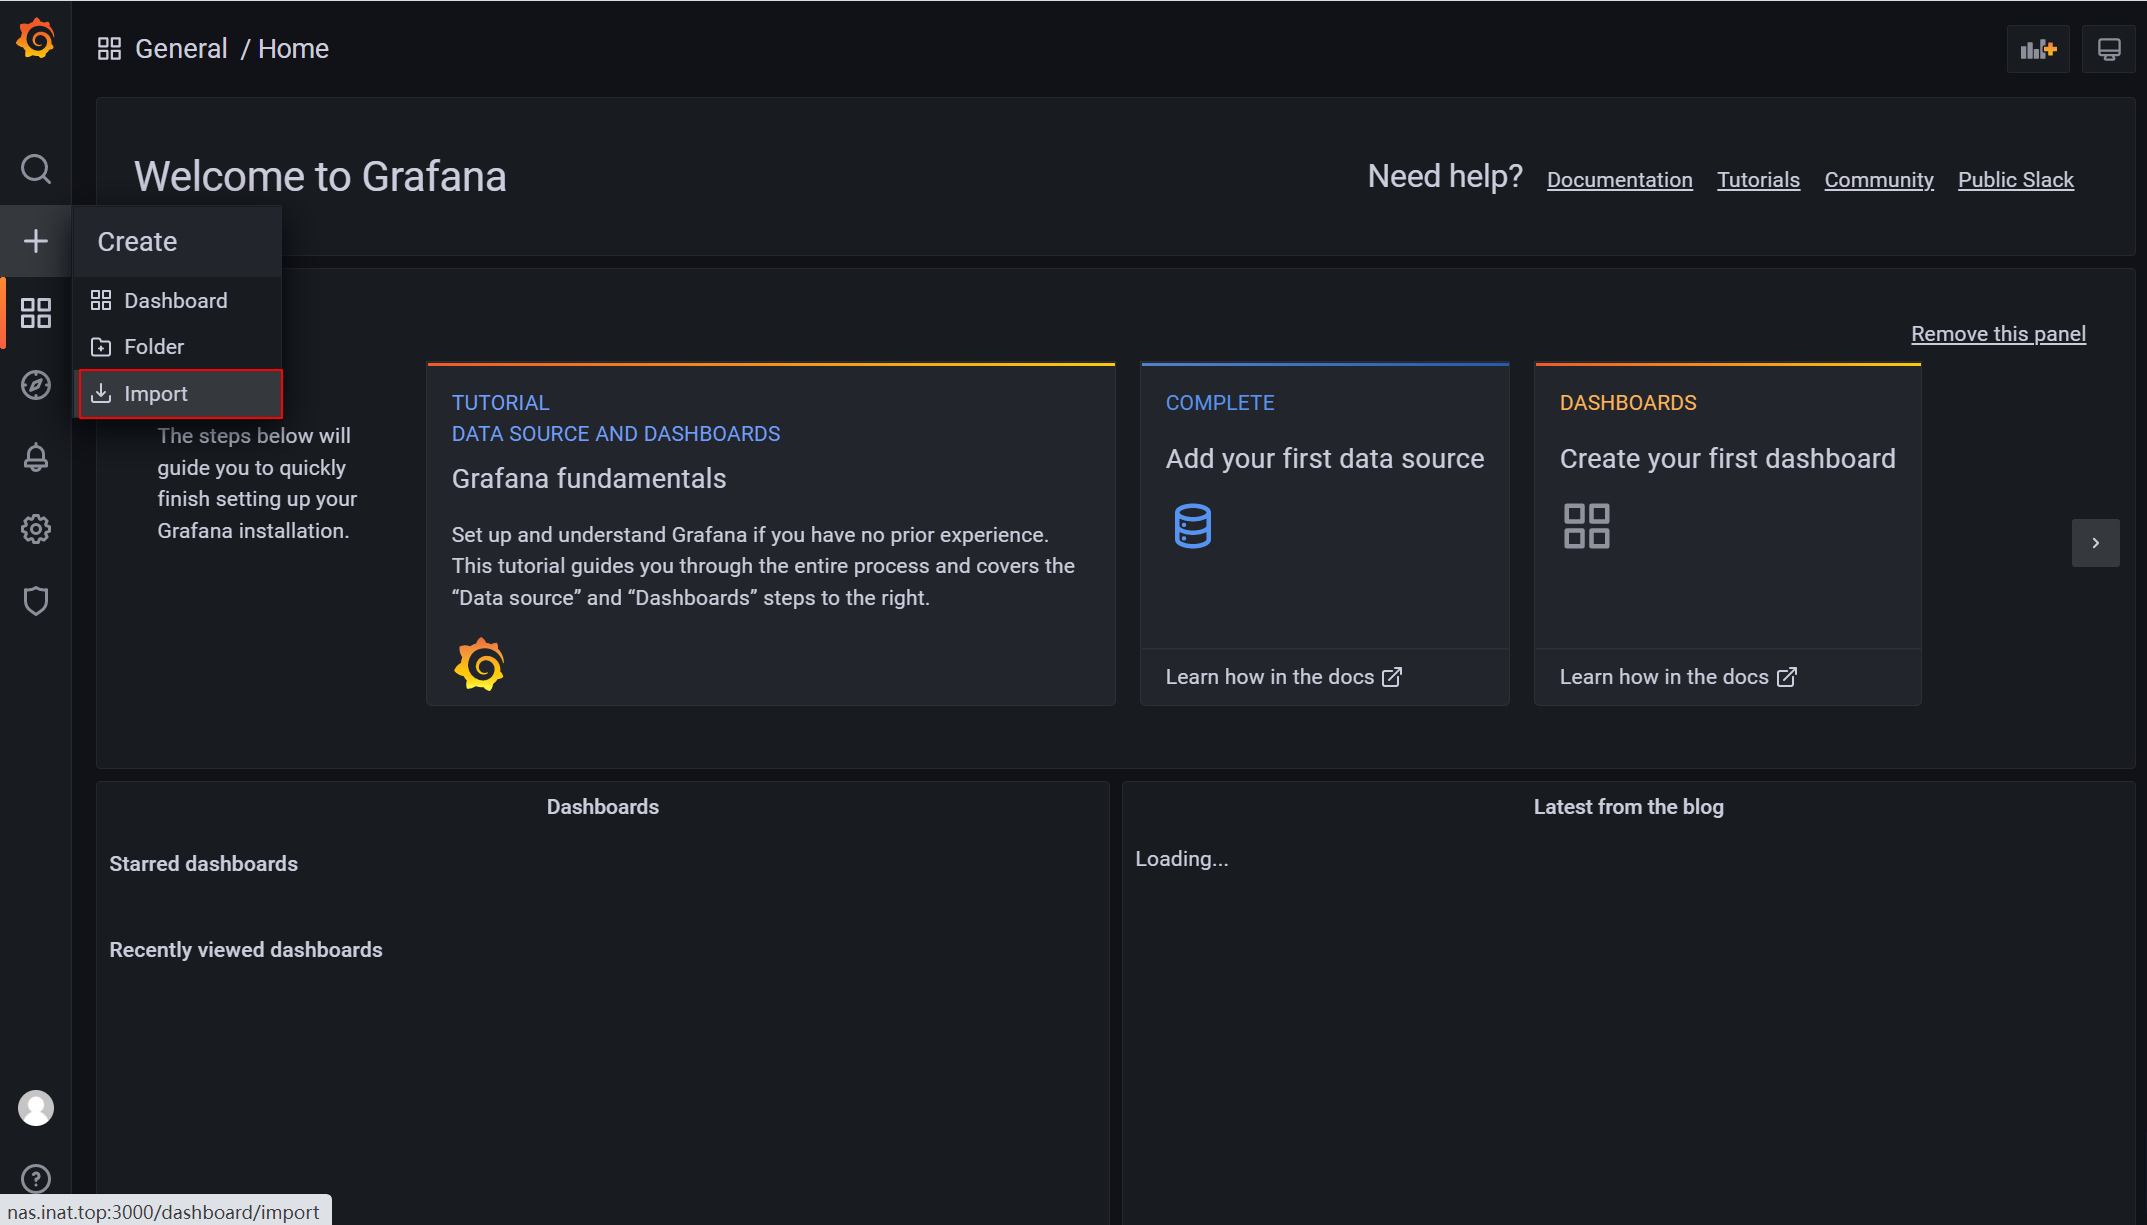This screenshot has width=2147, height=1225.
Task: Open the Server Admin shield icon
Action: pyautogui.click(x=36, y=601)
